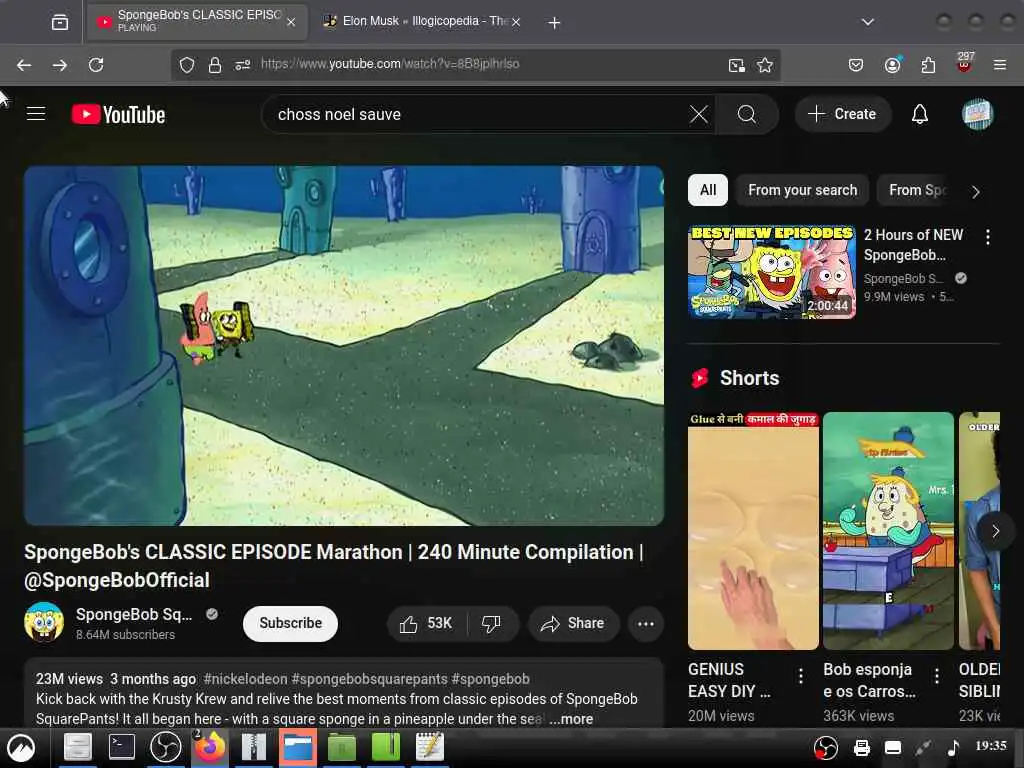1024x768 pixels.
Task: Open the Firefox application hamburger menu
Action: (1000, 65)
